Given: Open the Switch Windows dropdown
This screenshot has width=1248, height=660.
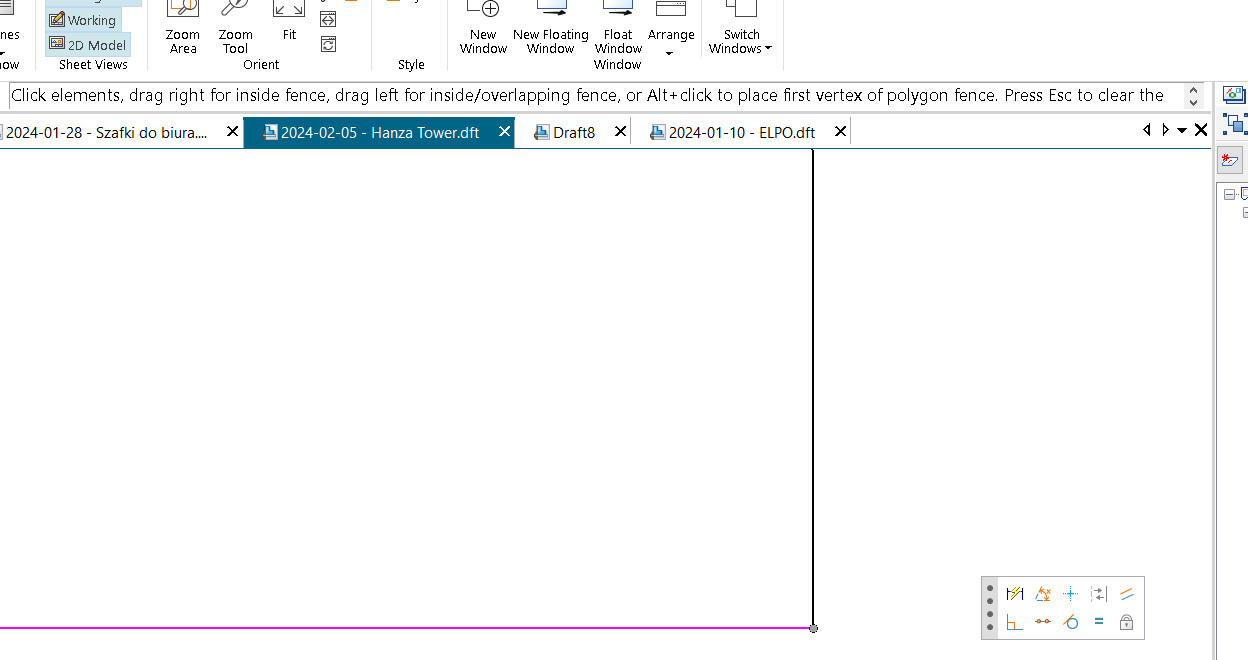Looking at the screenshot, I should (x=741, y=27).
